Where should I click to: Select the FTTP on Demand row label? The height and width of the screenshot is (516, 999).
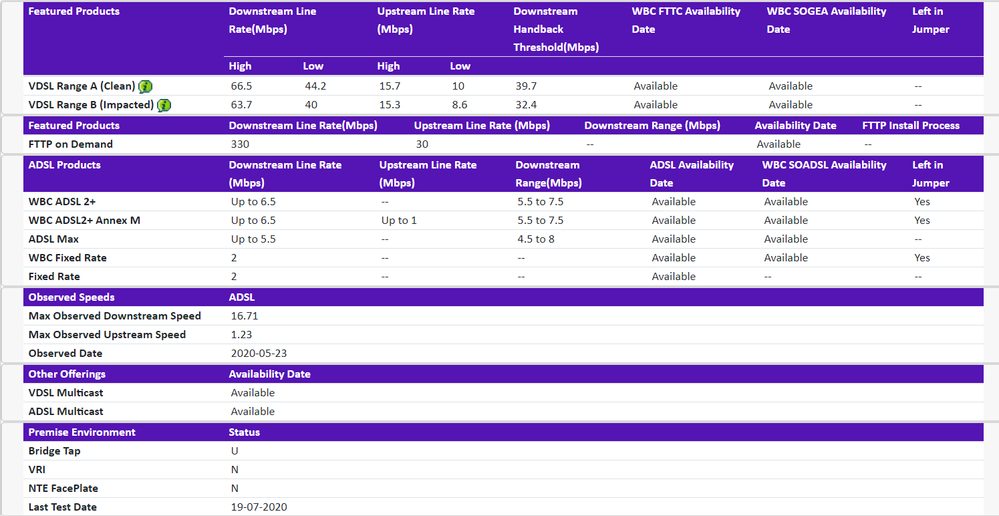click(70, 144)
